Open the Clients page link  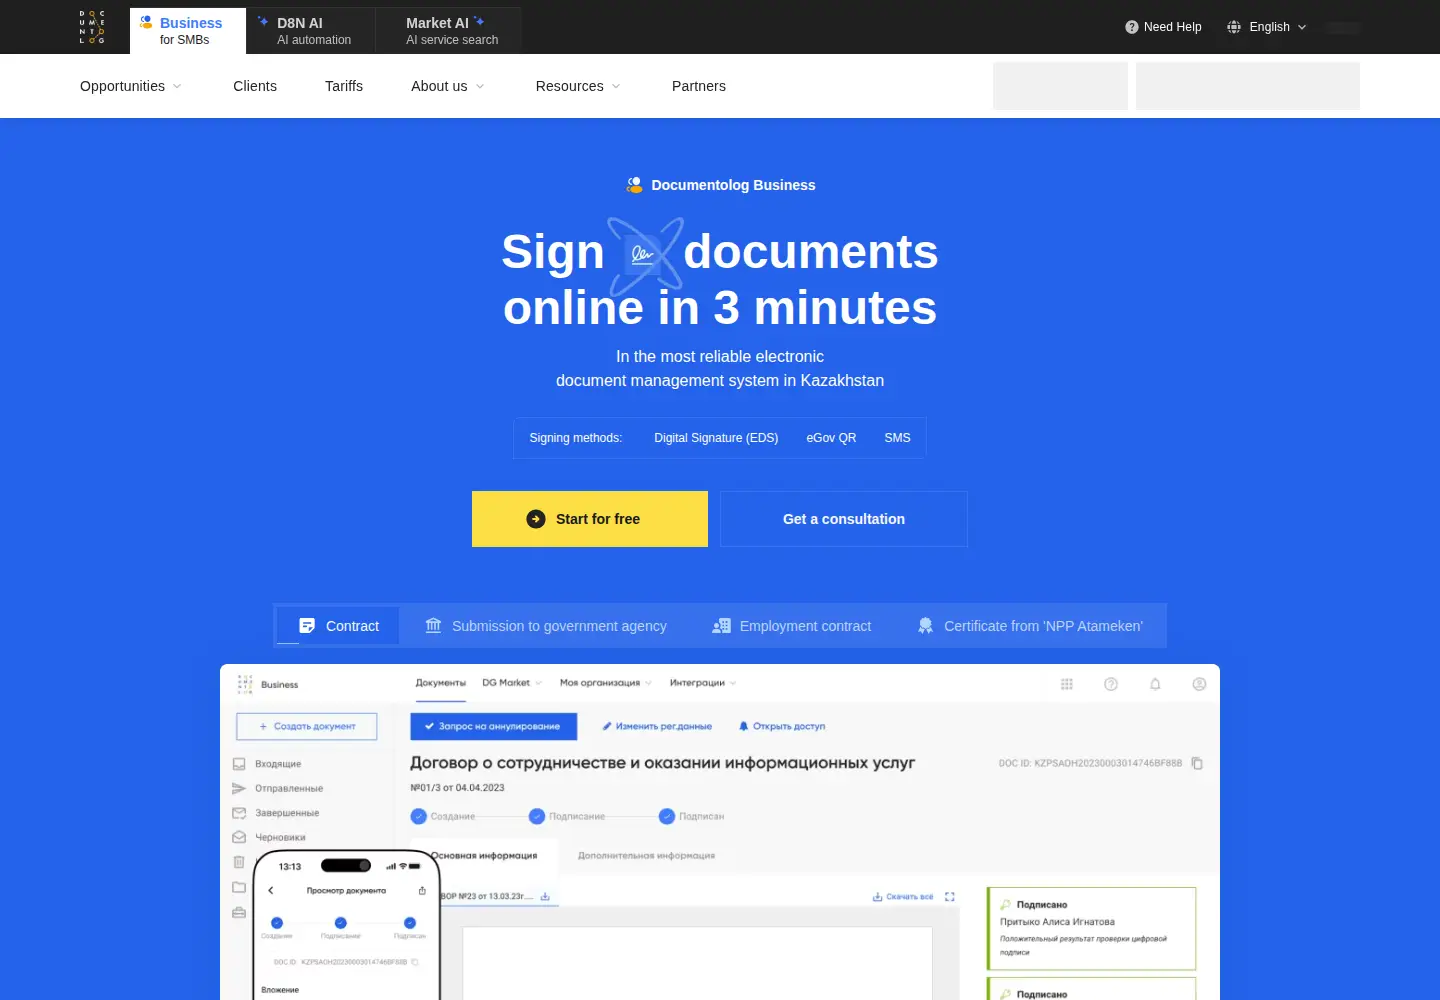tap(255, 86)
